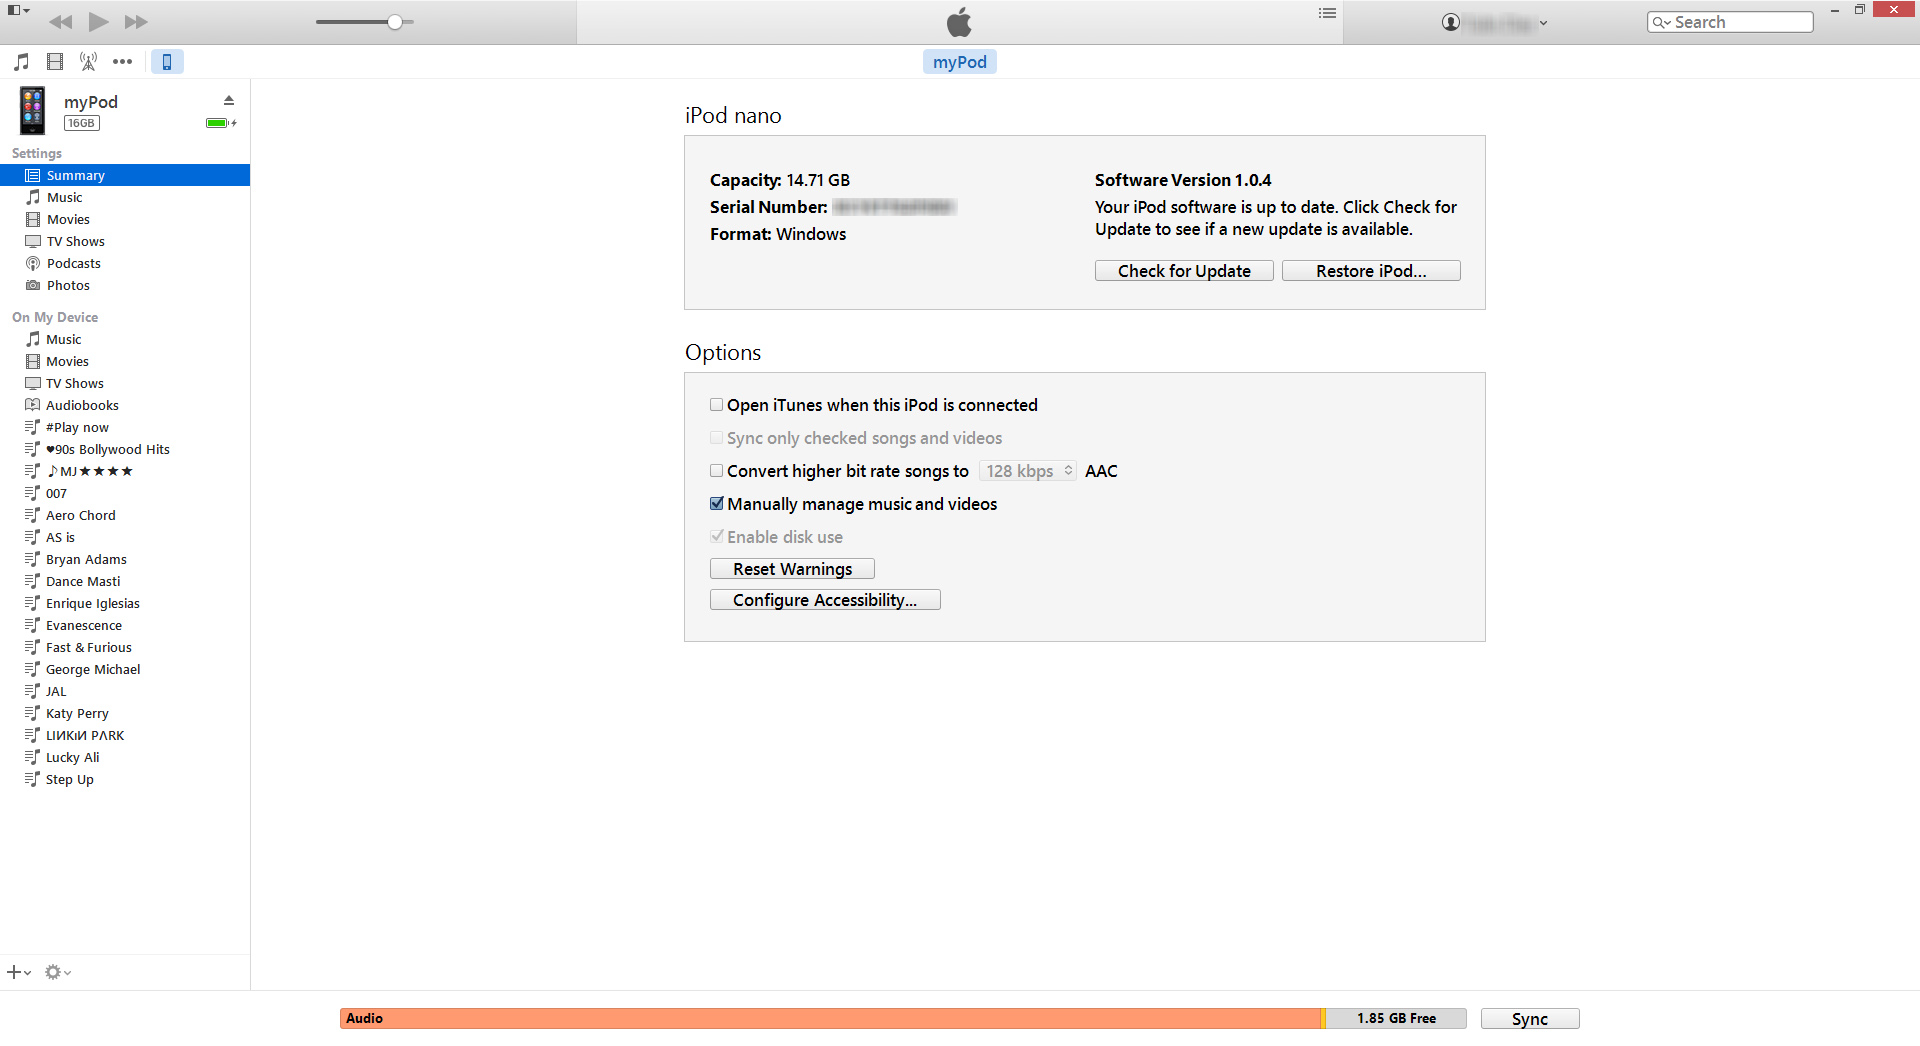Click the myPod device thumbnail
Image resolution: width=1920 pixels, height=1046 pixels.
click(x=32, y=110)
